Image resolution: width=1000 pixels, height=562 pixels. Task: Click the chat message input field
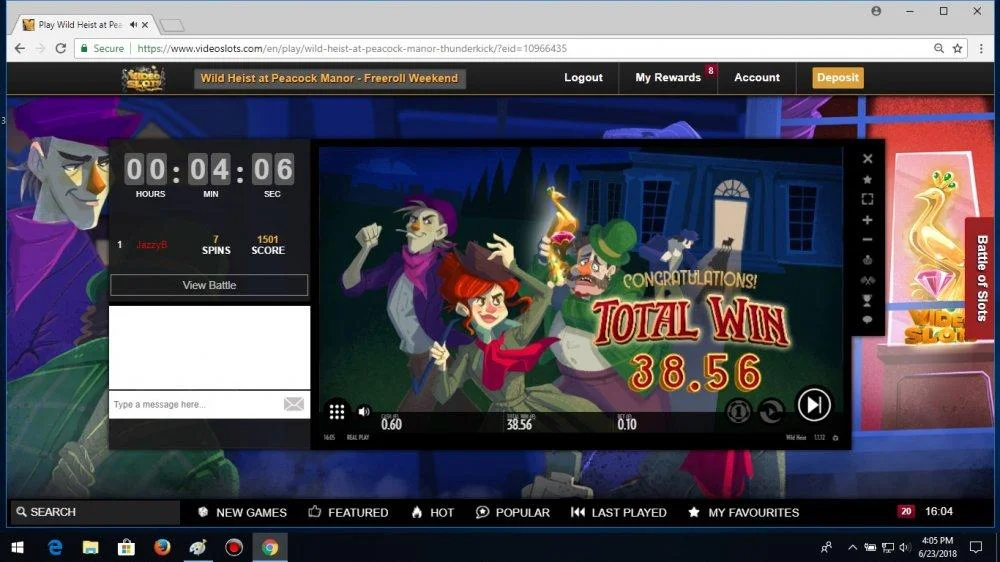tap(195, 404)
